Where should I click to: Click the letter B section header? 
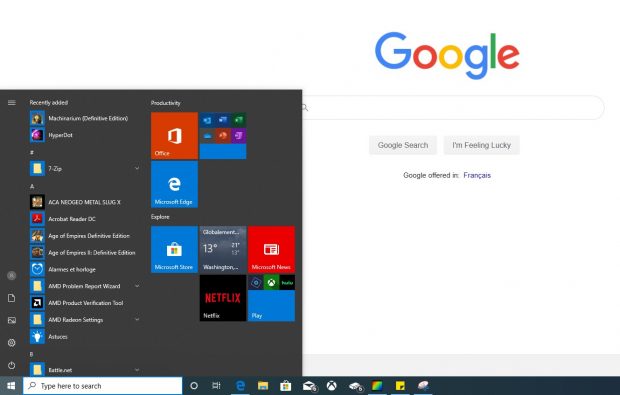(x=32, y=354)
